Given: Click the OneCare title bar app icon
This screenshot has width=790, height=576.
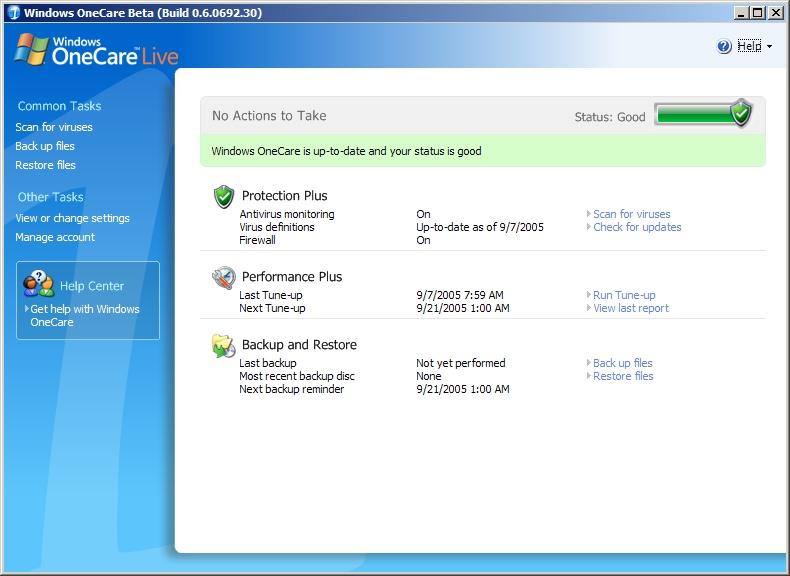Looking at the screenshot, I should [x=14, y=13].
